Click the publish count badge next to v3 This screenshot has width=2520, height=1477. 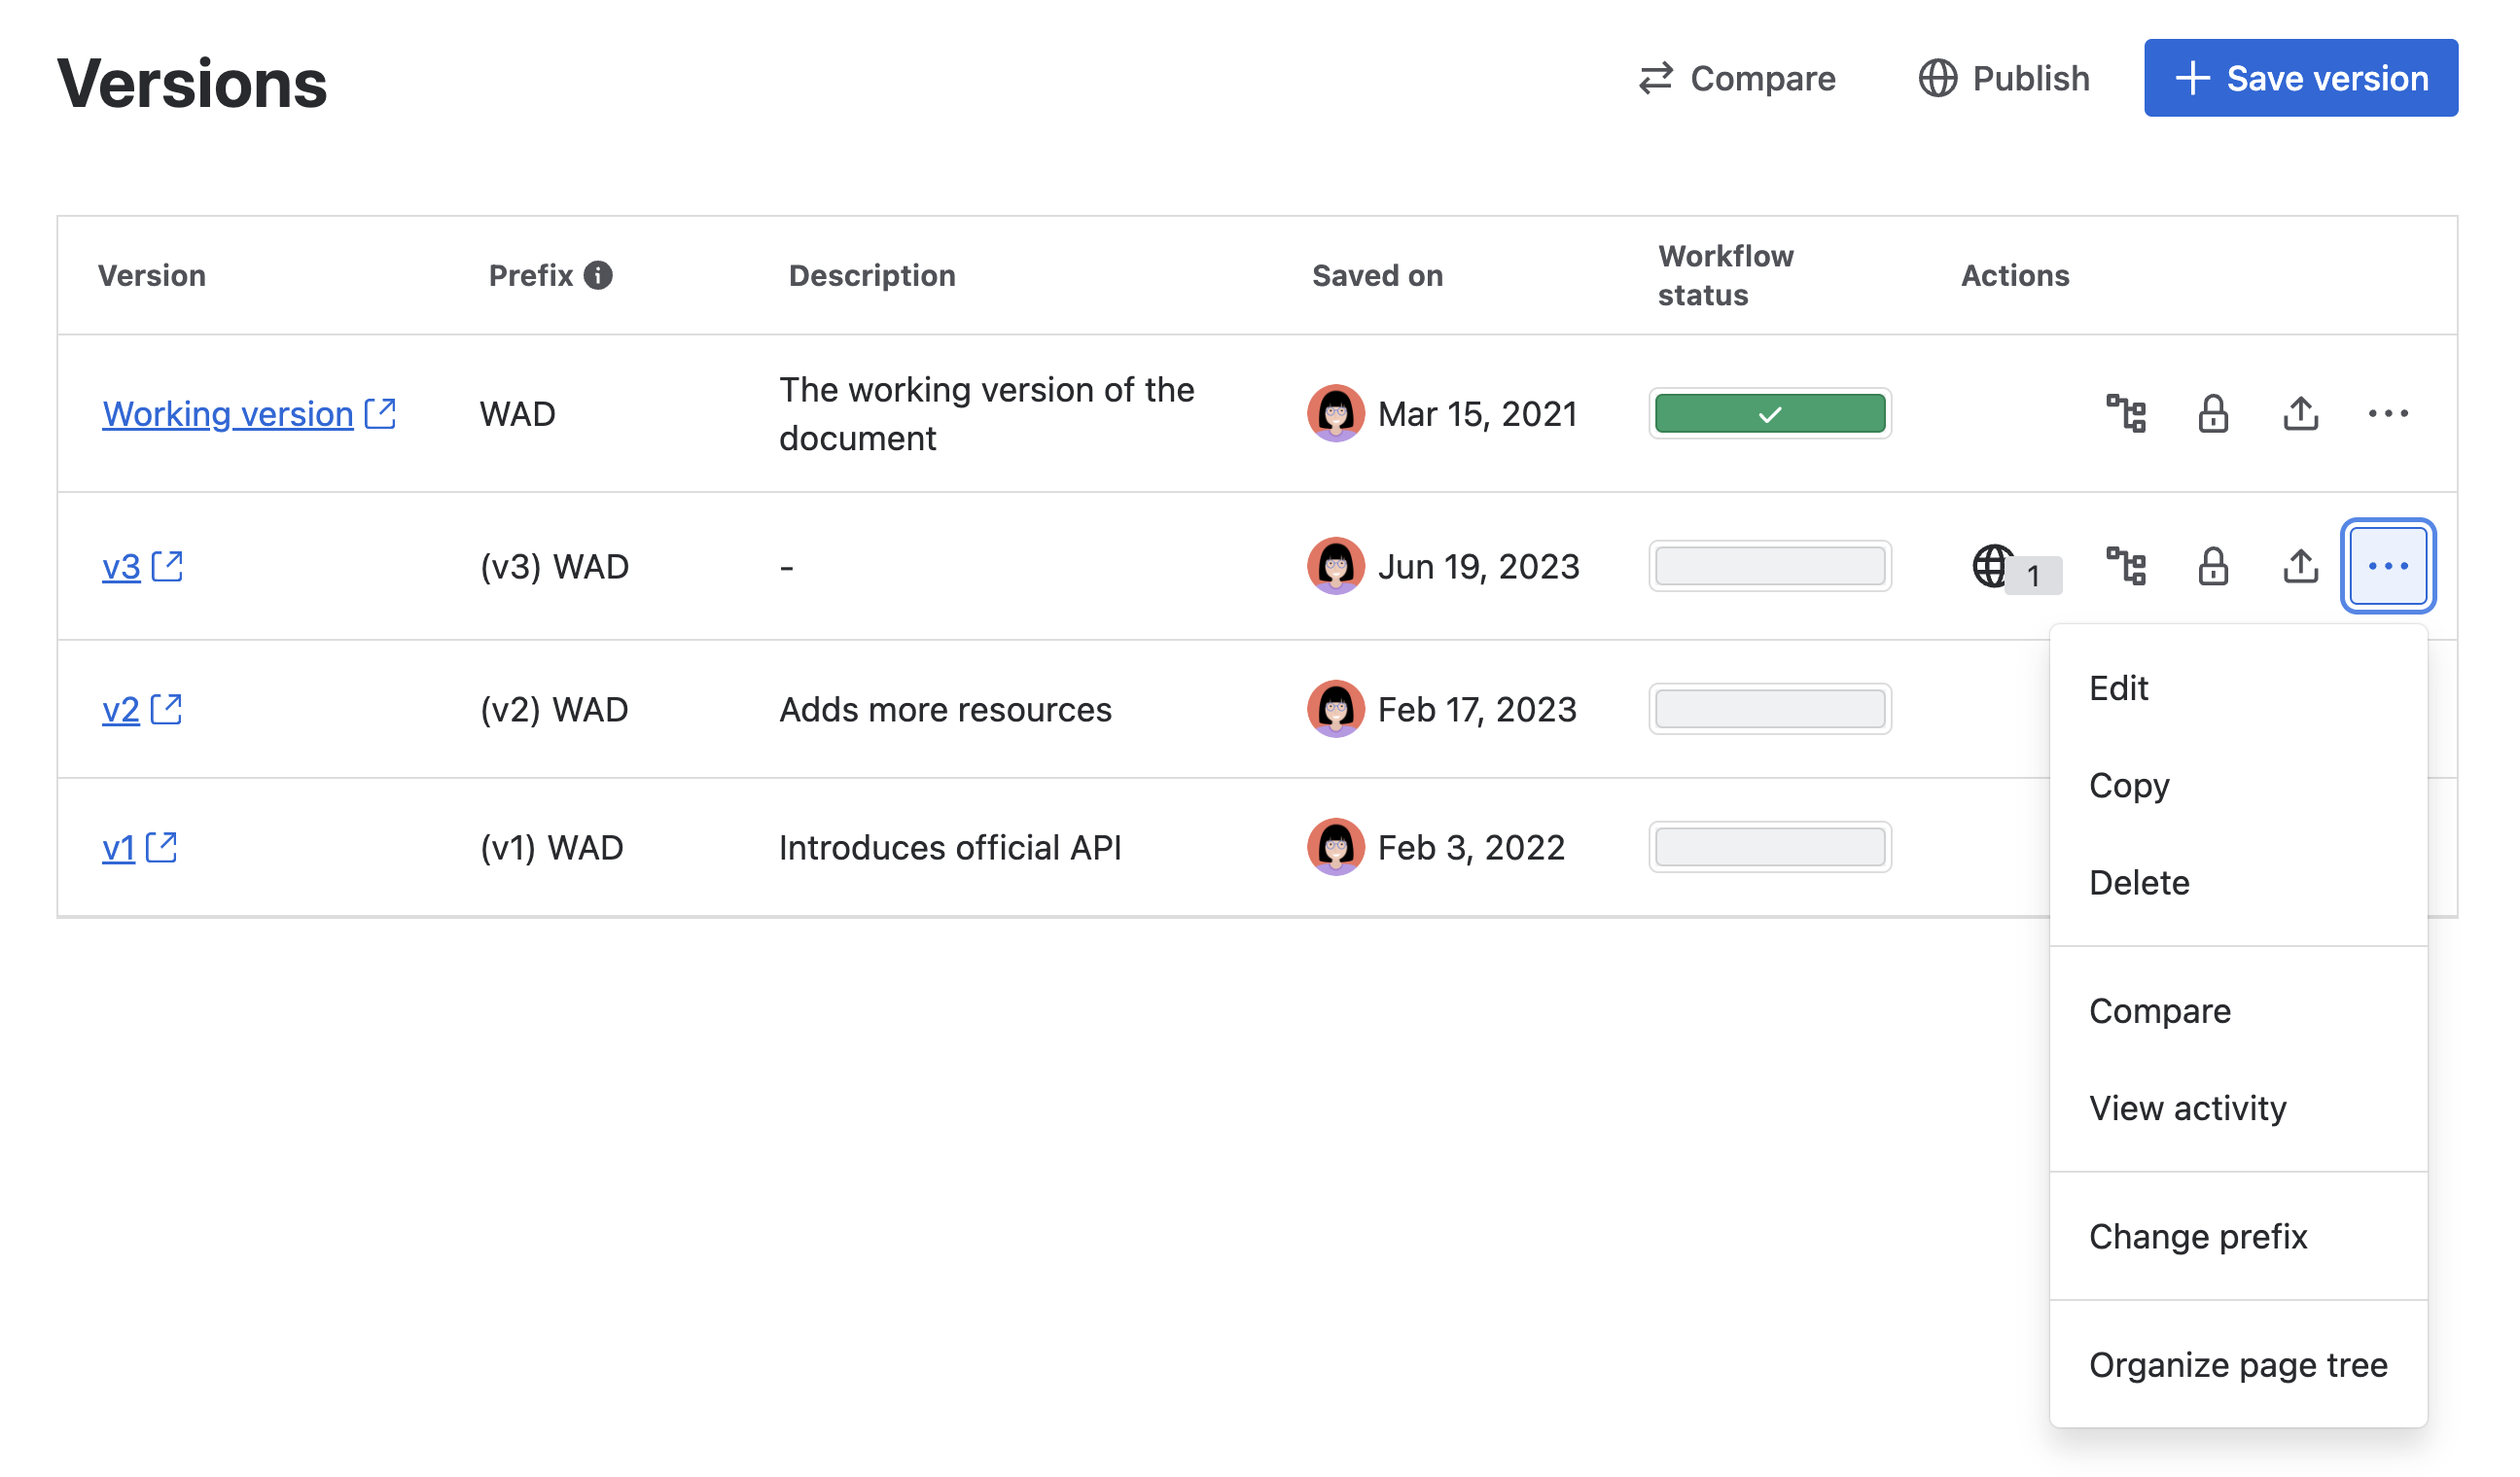coord(2033,577)
